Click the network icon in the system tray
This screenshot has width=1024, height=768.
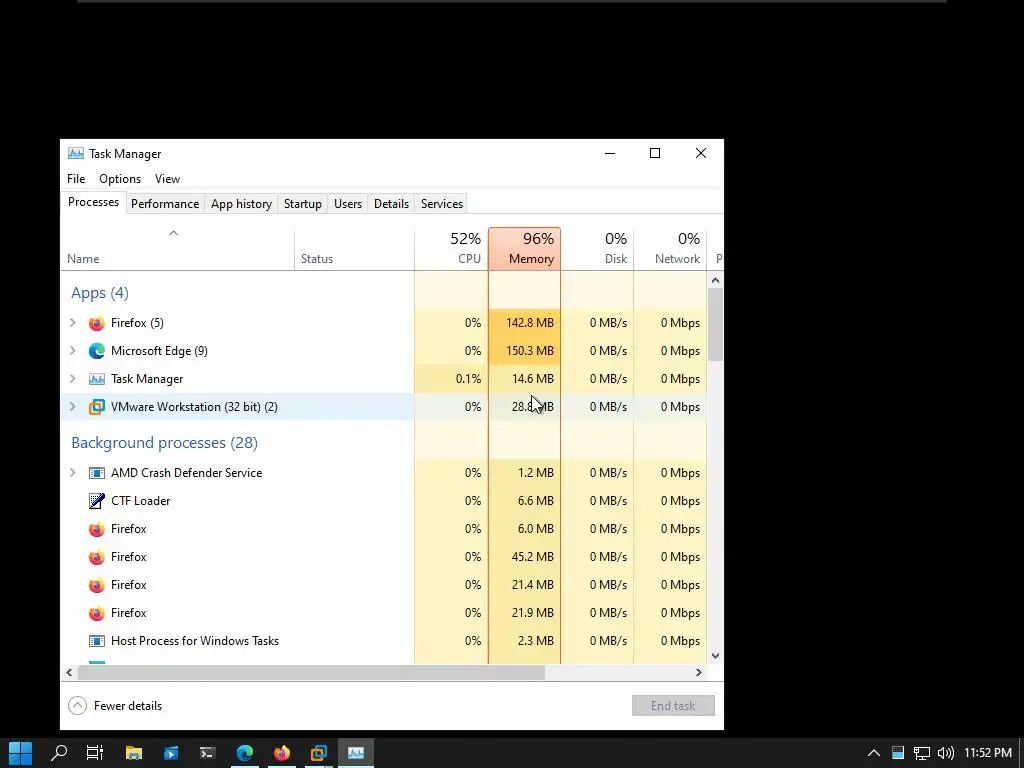tap(921, 753)
